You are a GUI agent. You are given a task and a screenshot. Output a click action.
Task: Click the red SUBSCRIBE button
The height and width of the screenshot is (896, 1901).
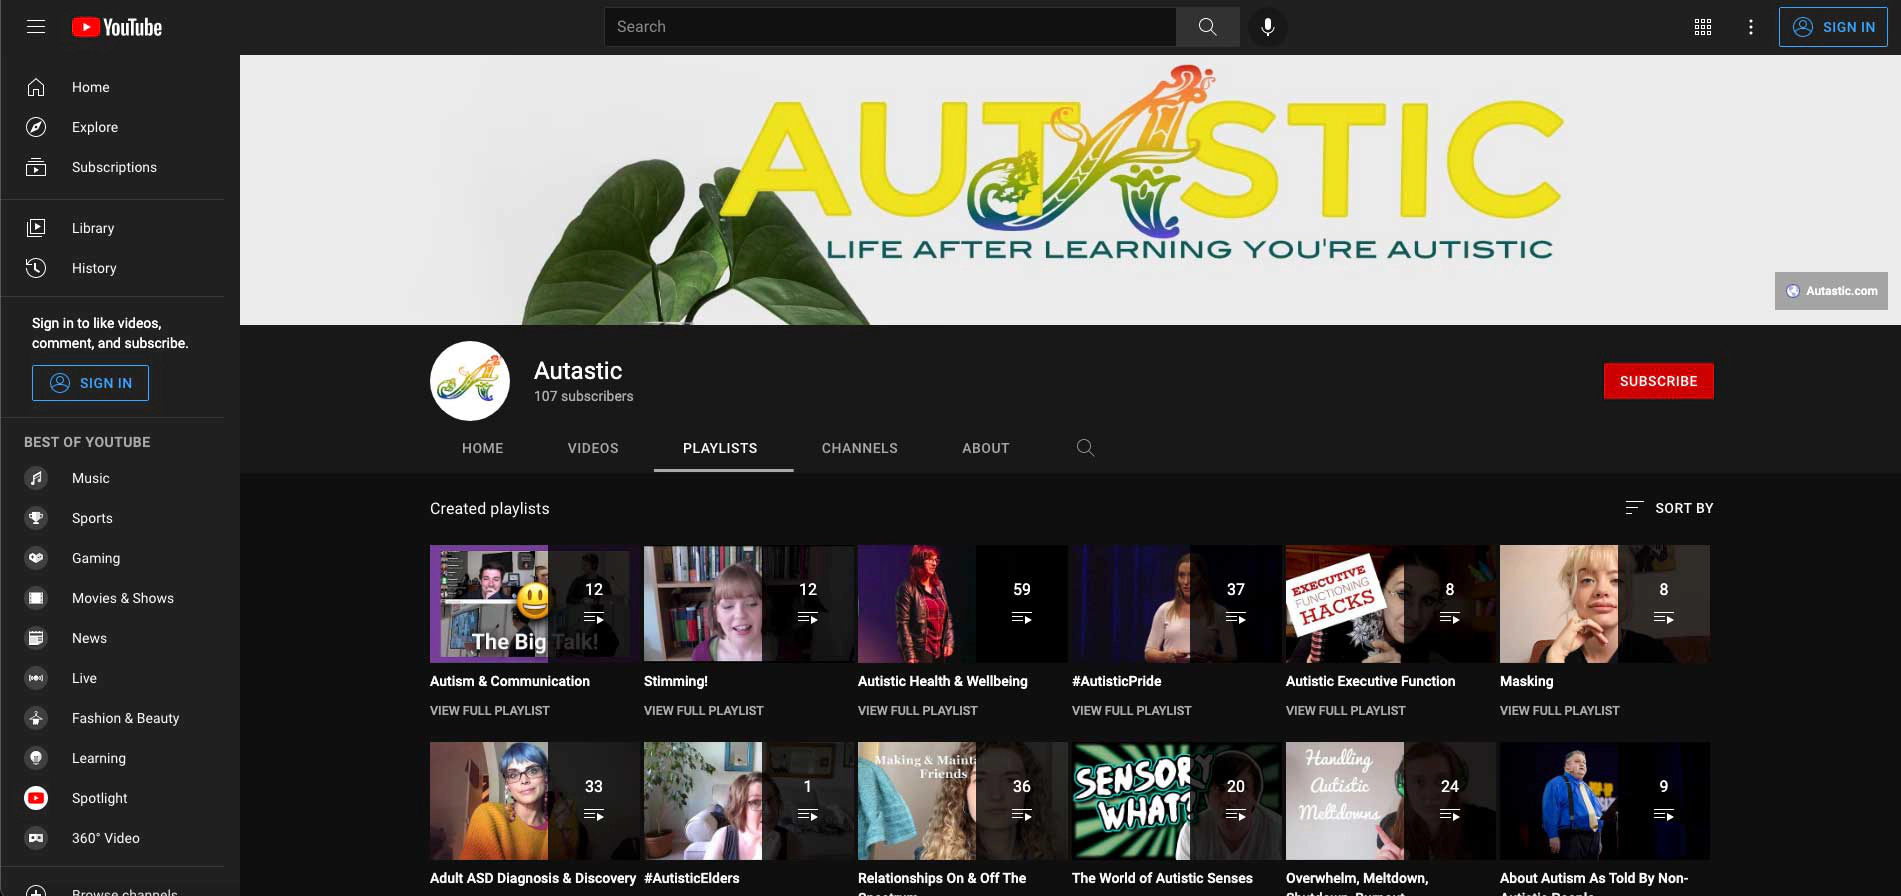pos(1658,381)
